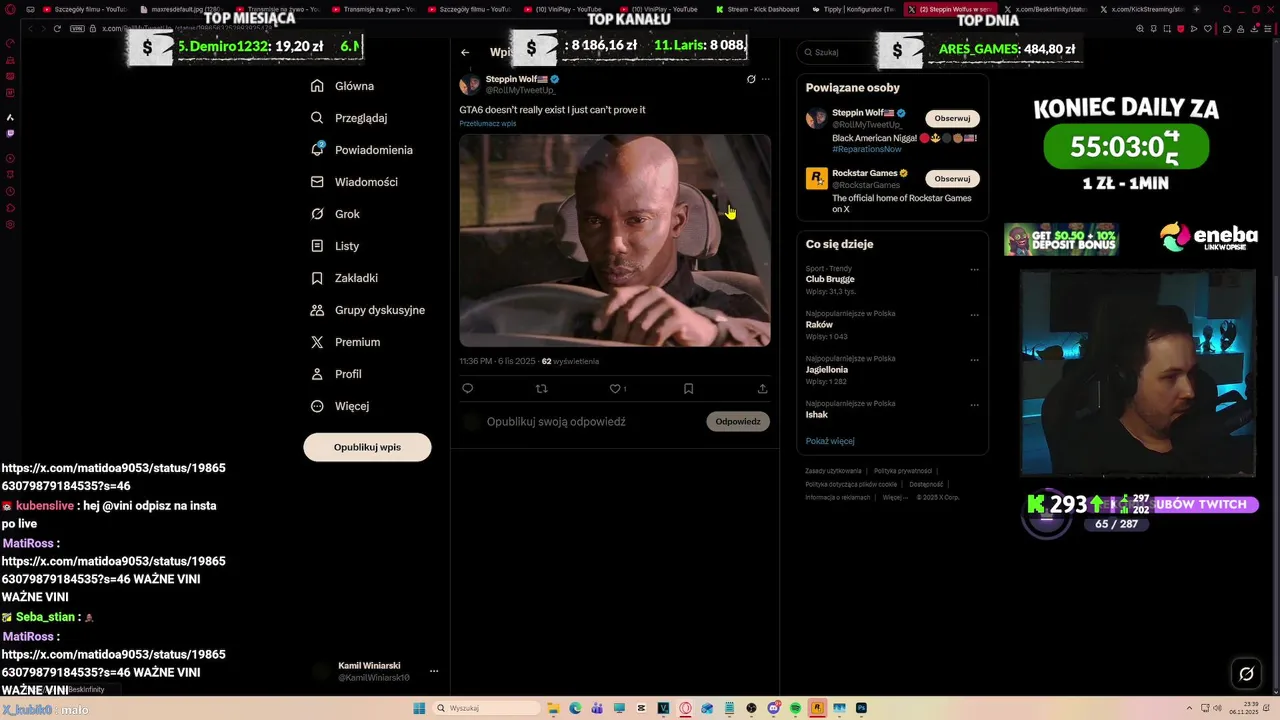Click the reply icon under the post
1280x720 pixels.
[467, 388]
